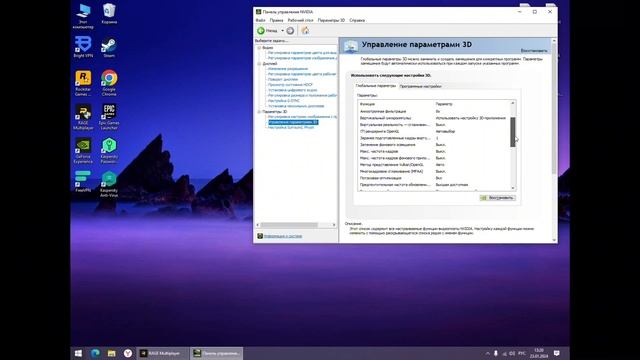
Task: Open Kaspersky Anti-Virus desktop icon
Action: pyautogui.click(x=109, y=184)
